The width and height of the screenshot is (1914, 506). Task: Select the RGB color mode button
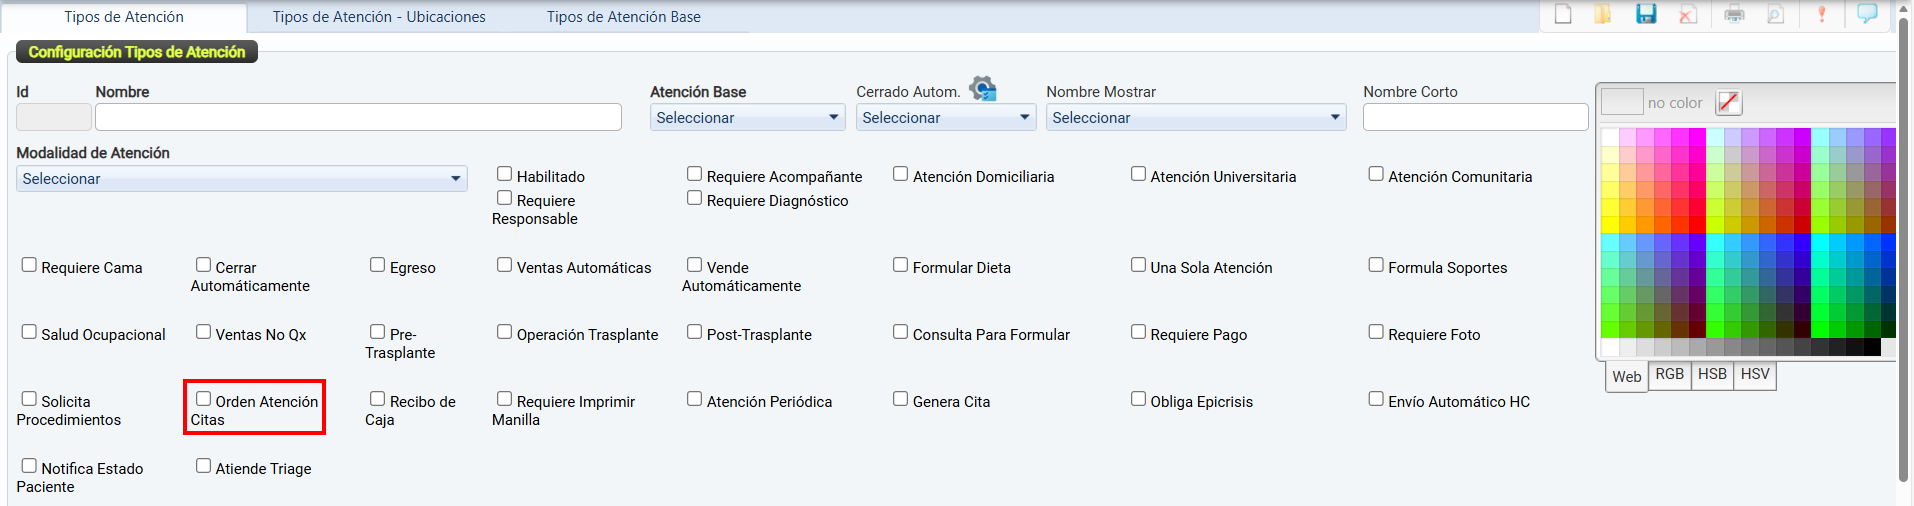1669,374
